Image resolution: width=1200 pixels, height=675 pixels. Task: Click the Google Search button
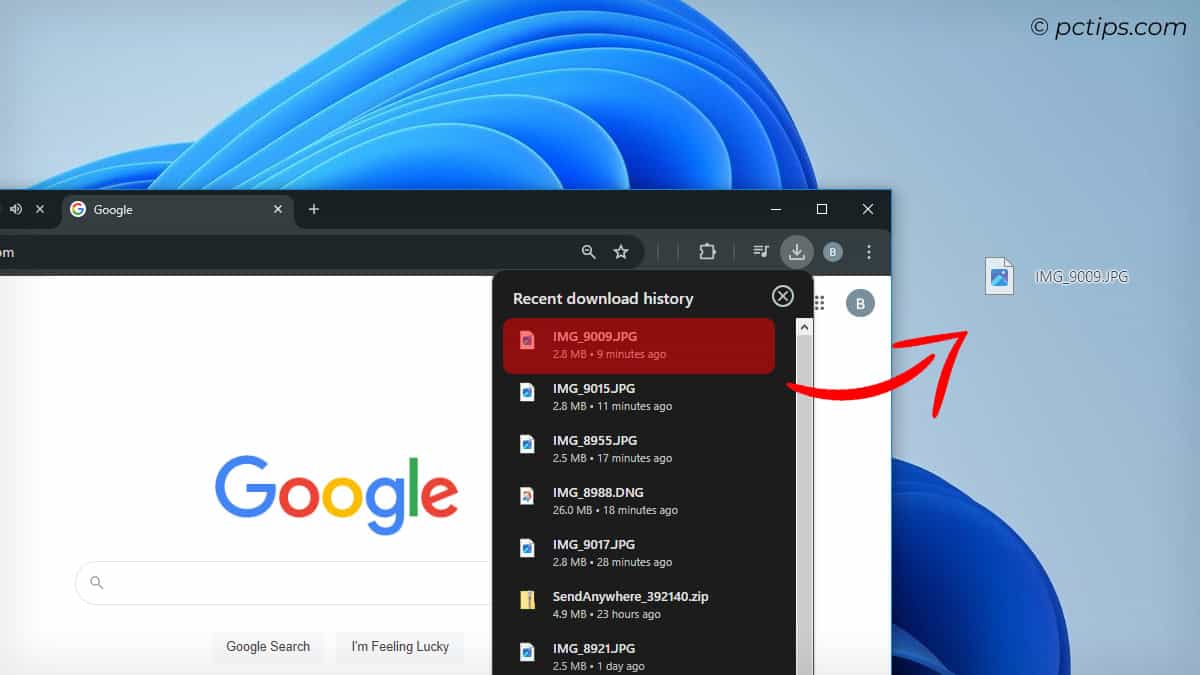pyautogui.click(x=268, y=646)
